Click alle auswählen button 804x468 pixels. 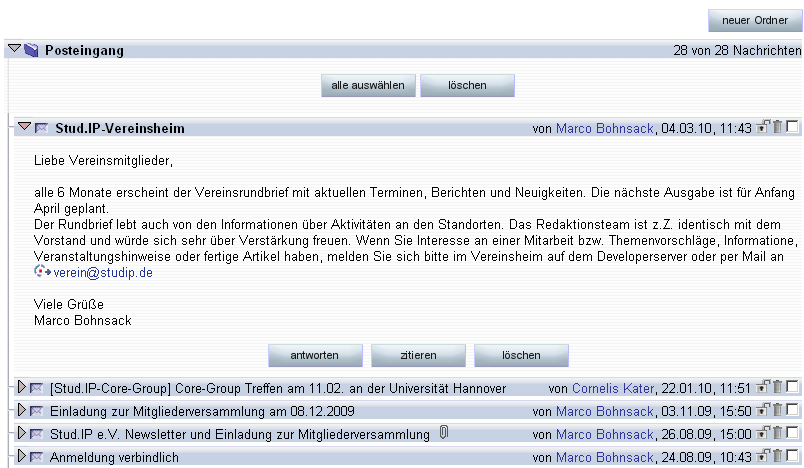click(368, 86)
